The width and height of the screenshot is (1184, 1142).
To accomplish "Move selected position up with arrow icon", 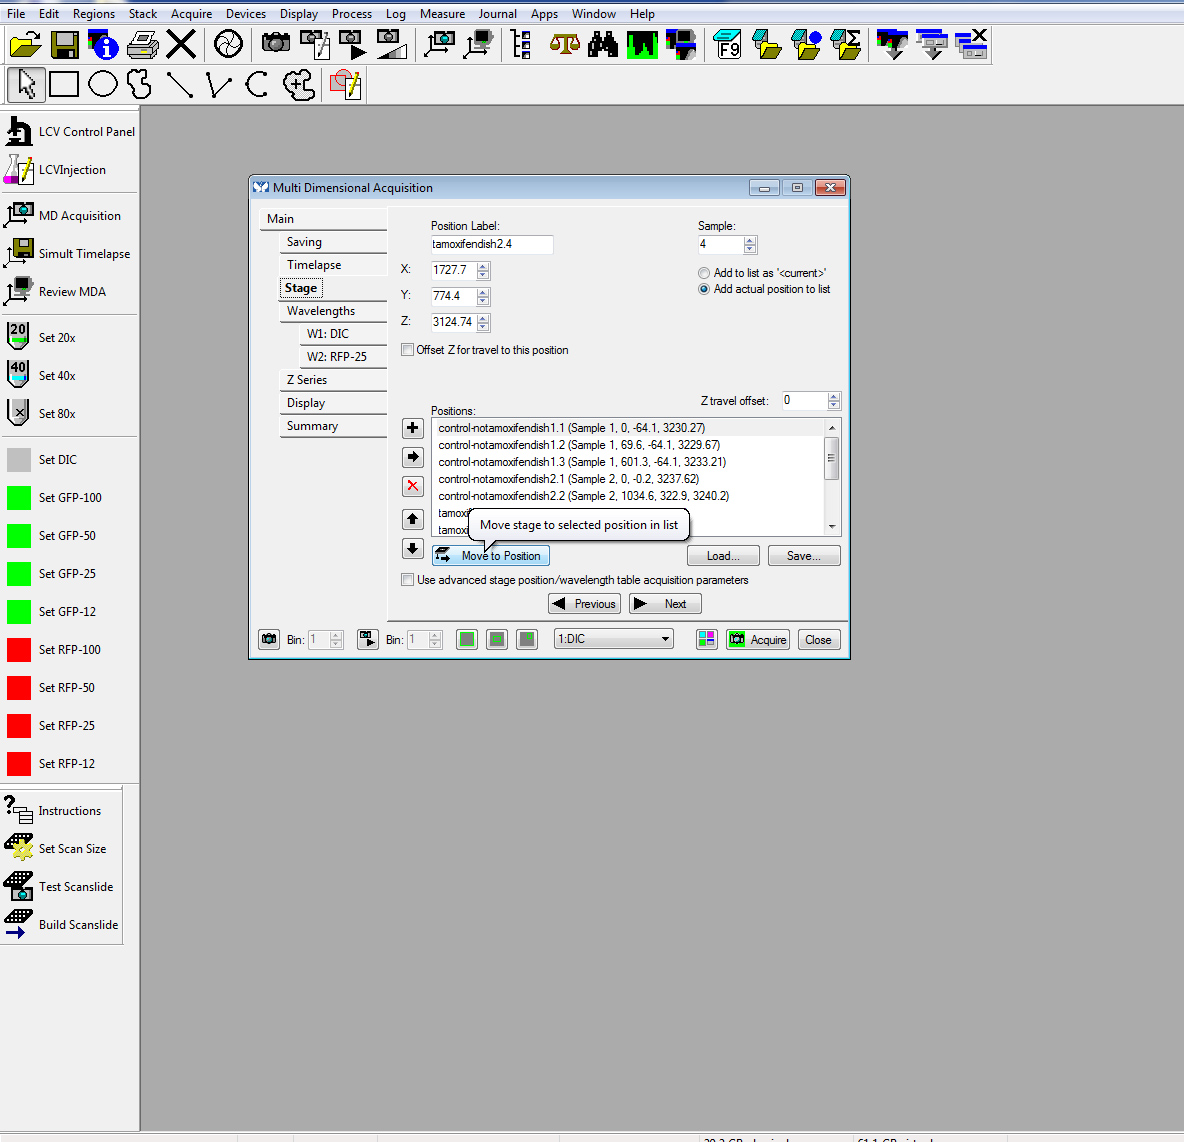I will click(x=412, y=519).
